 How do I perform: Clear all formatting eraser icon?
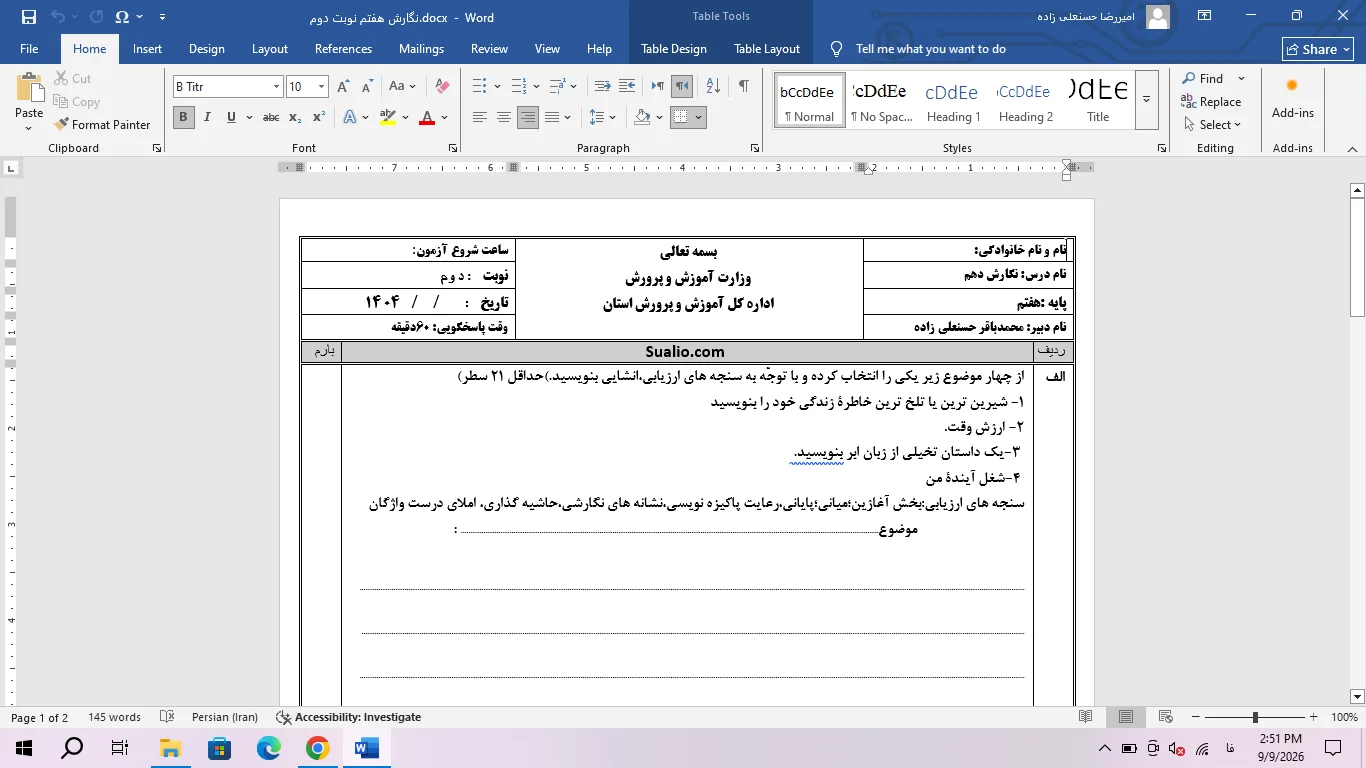tap(442, 87)
